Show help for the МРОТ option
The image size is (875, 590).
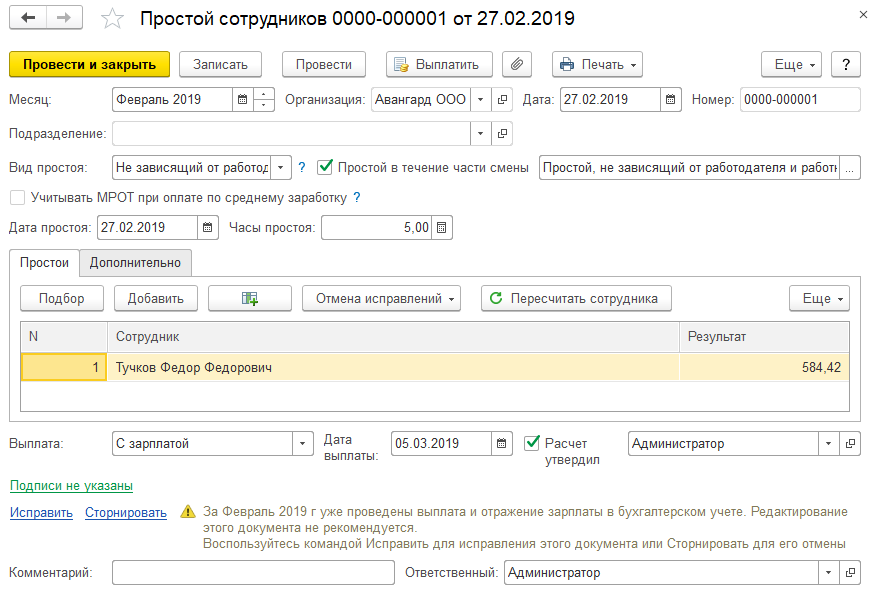[357, 198]
